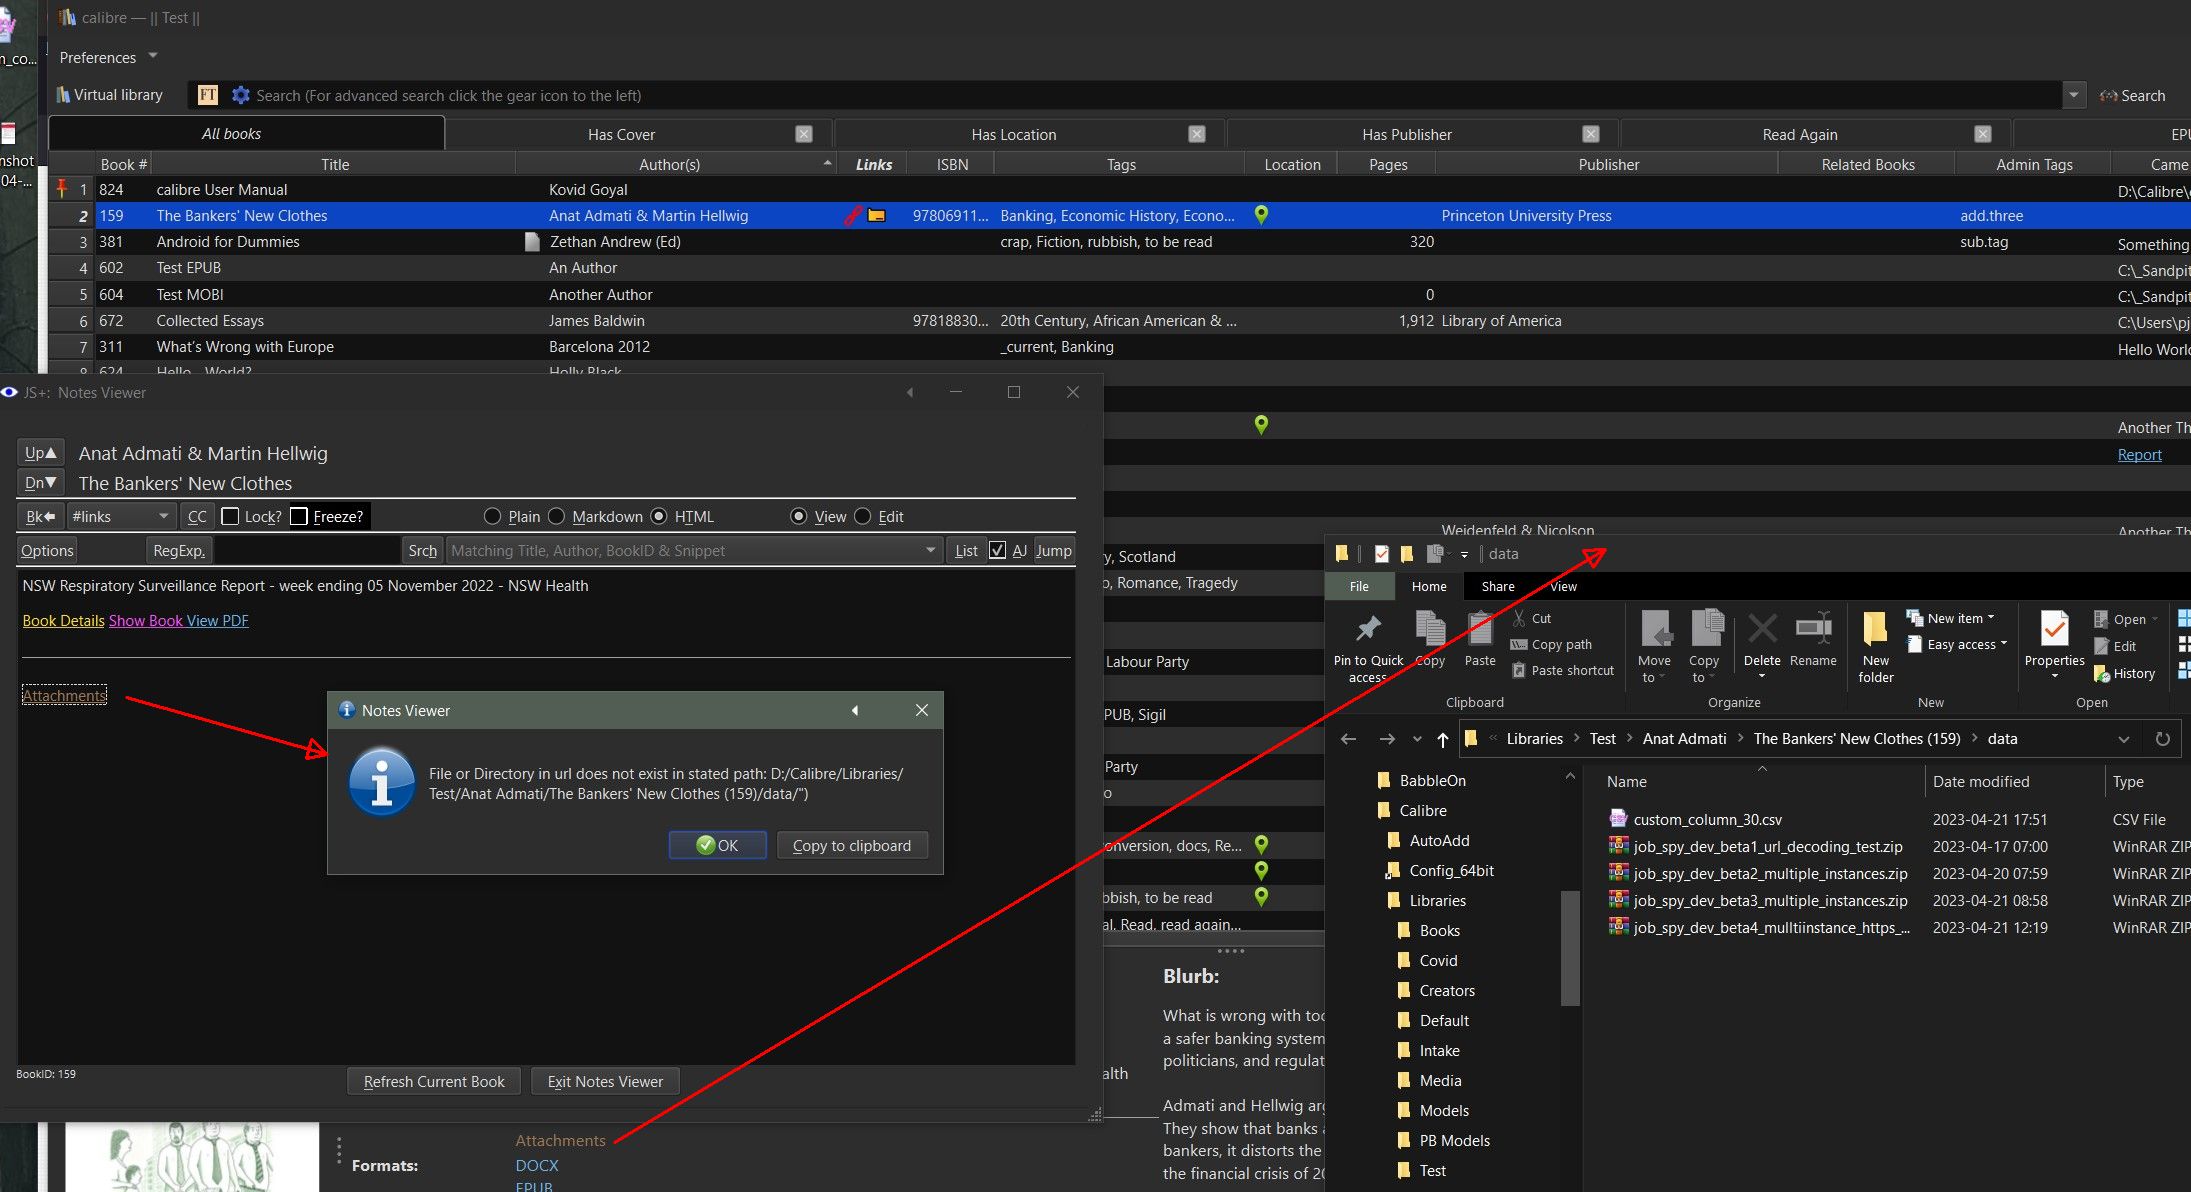Open the #links column dropdown
The height and width of the screenshot is (1192, 2191).
[163, 516]
